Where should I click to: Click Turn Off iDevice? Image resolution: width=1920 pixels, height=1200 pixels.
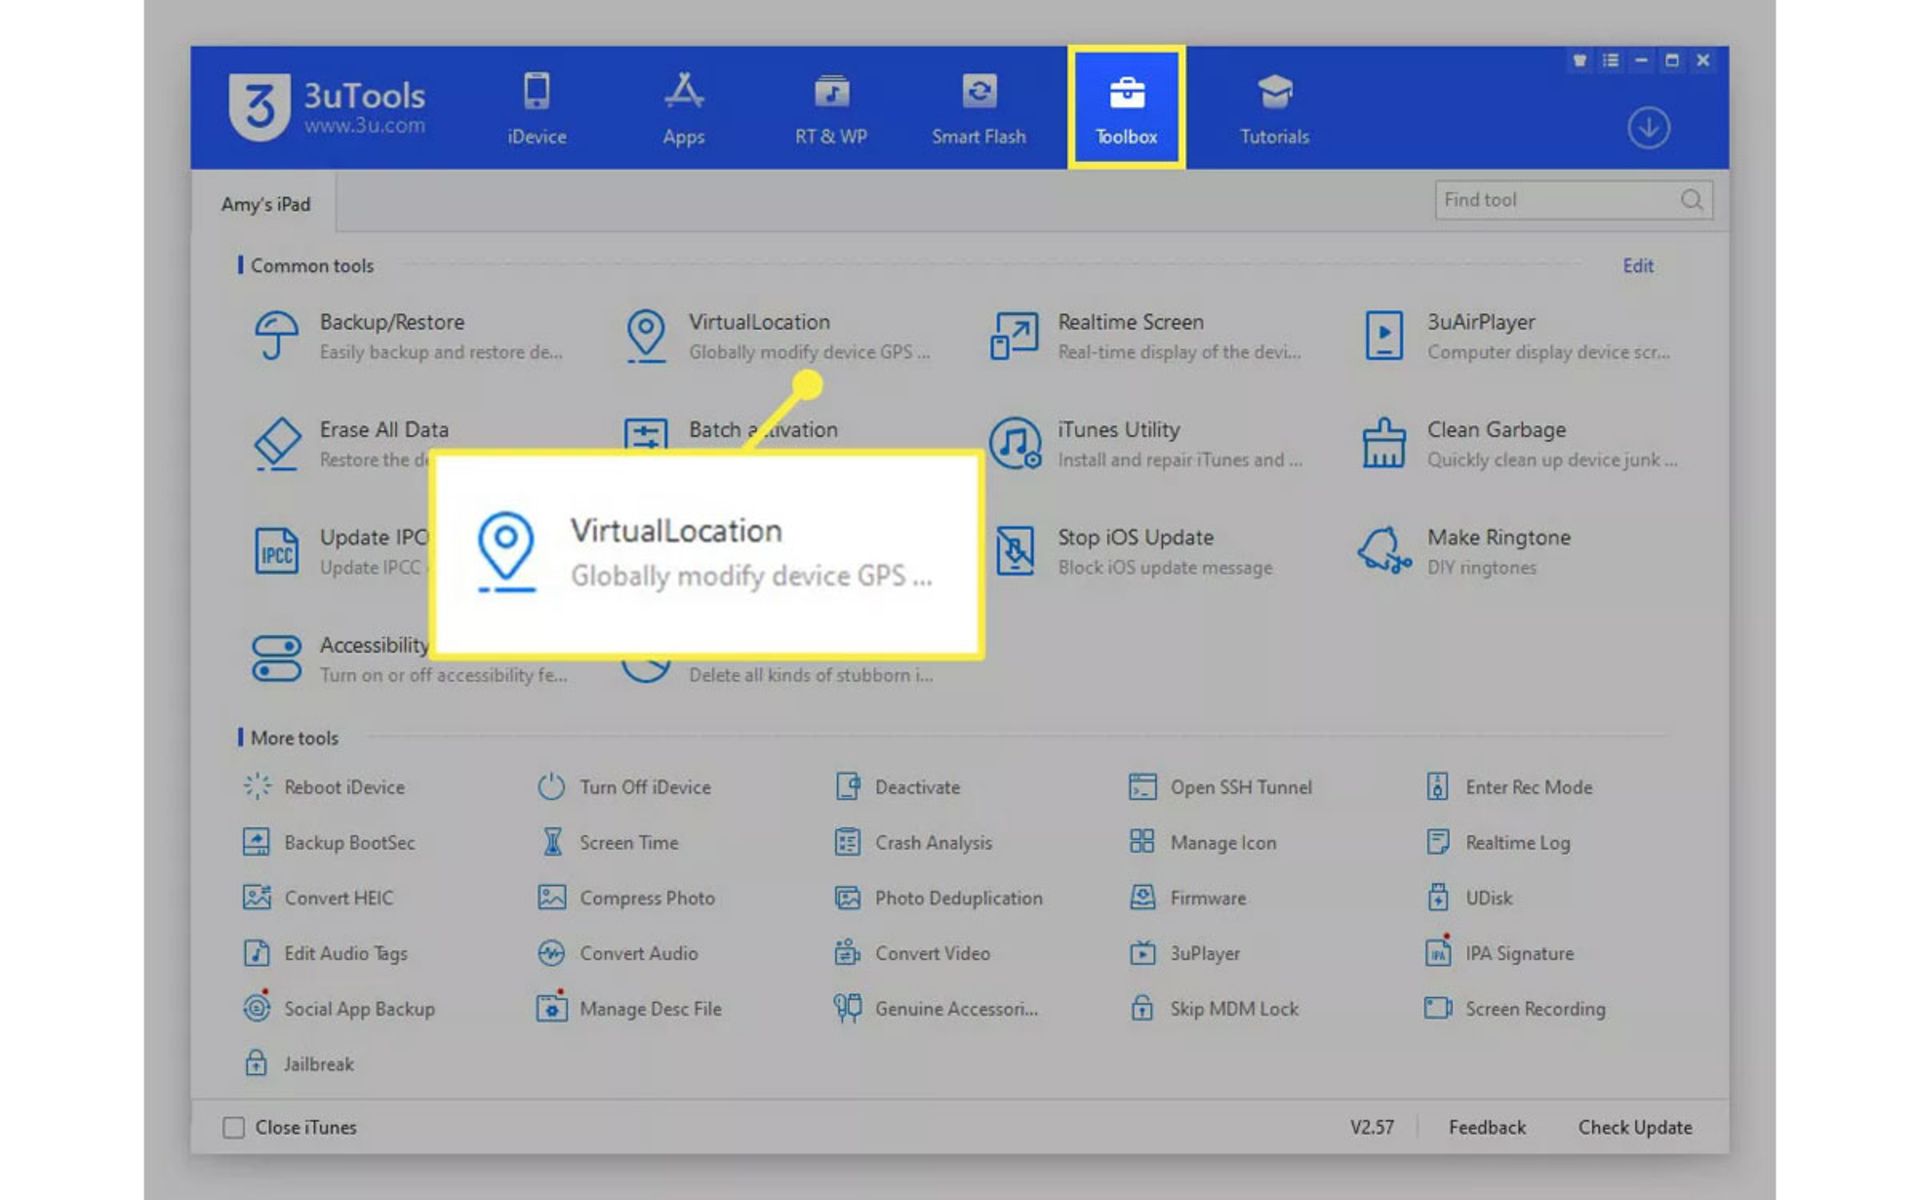pyautogui.click(x=624, y=787)
